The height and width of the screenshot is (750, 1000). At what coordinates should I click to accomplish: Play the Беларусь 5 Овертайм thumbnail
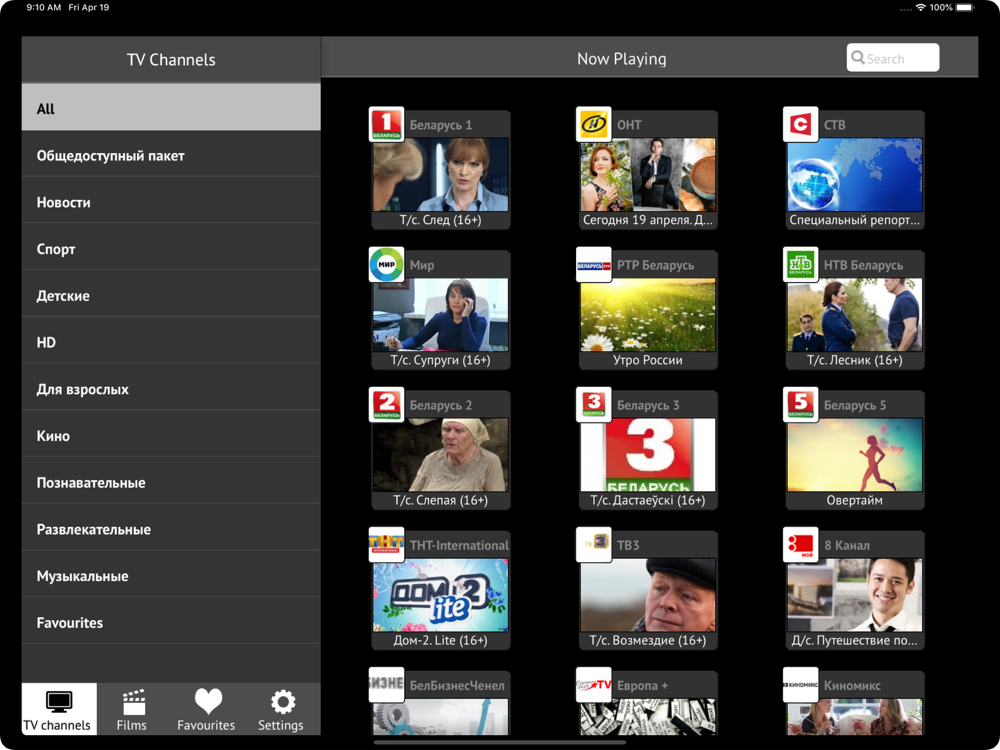coord(855,455)
